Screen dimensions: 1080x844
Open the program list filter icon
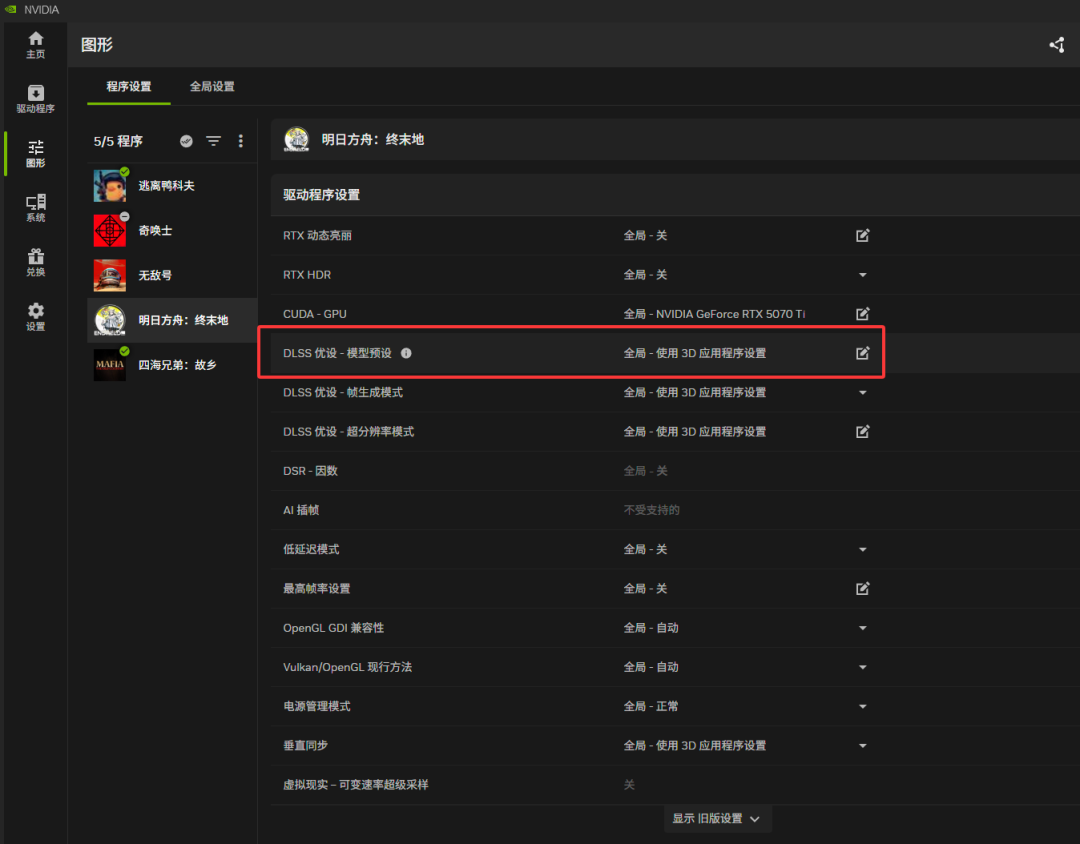pos(214,141)
